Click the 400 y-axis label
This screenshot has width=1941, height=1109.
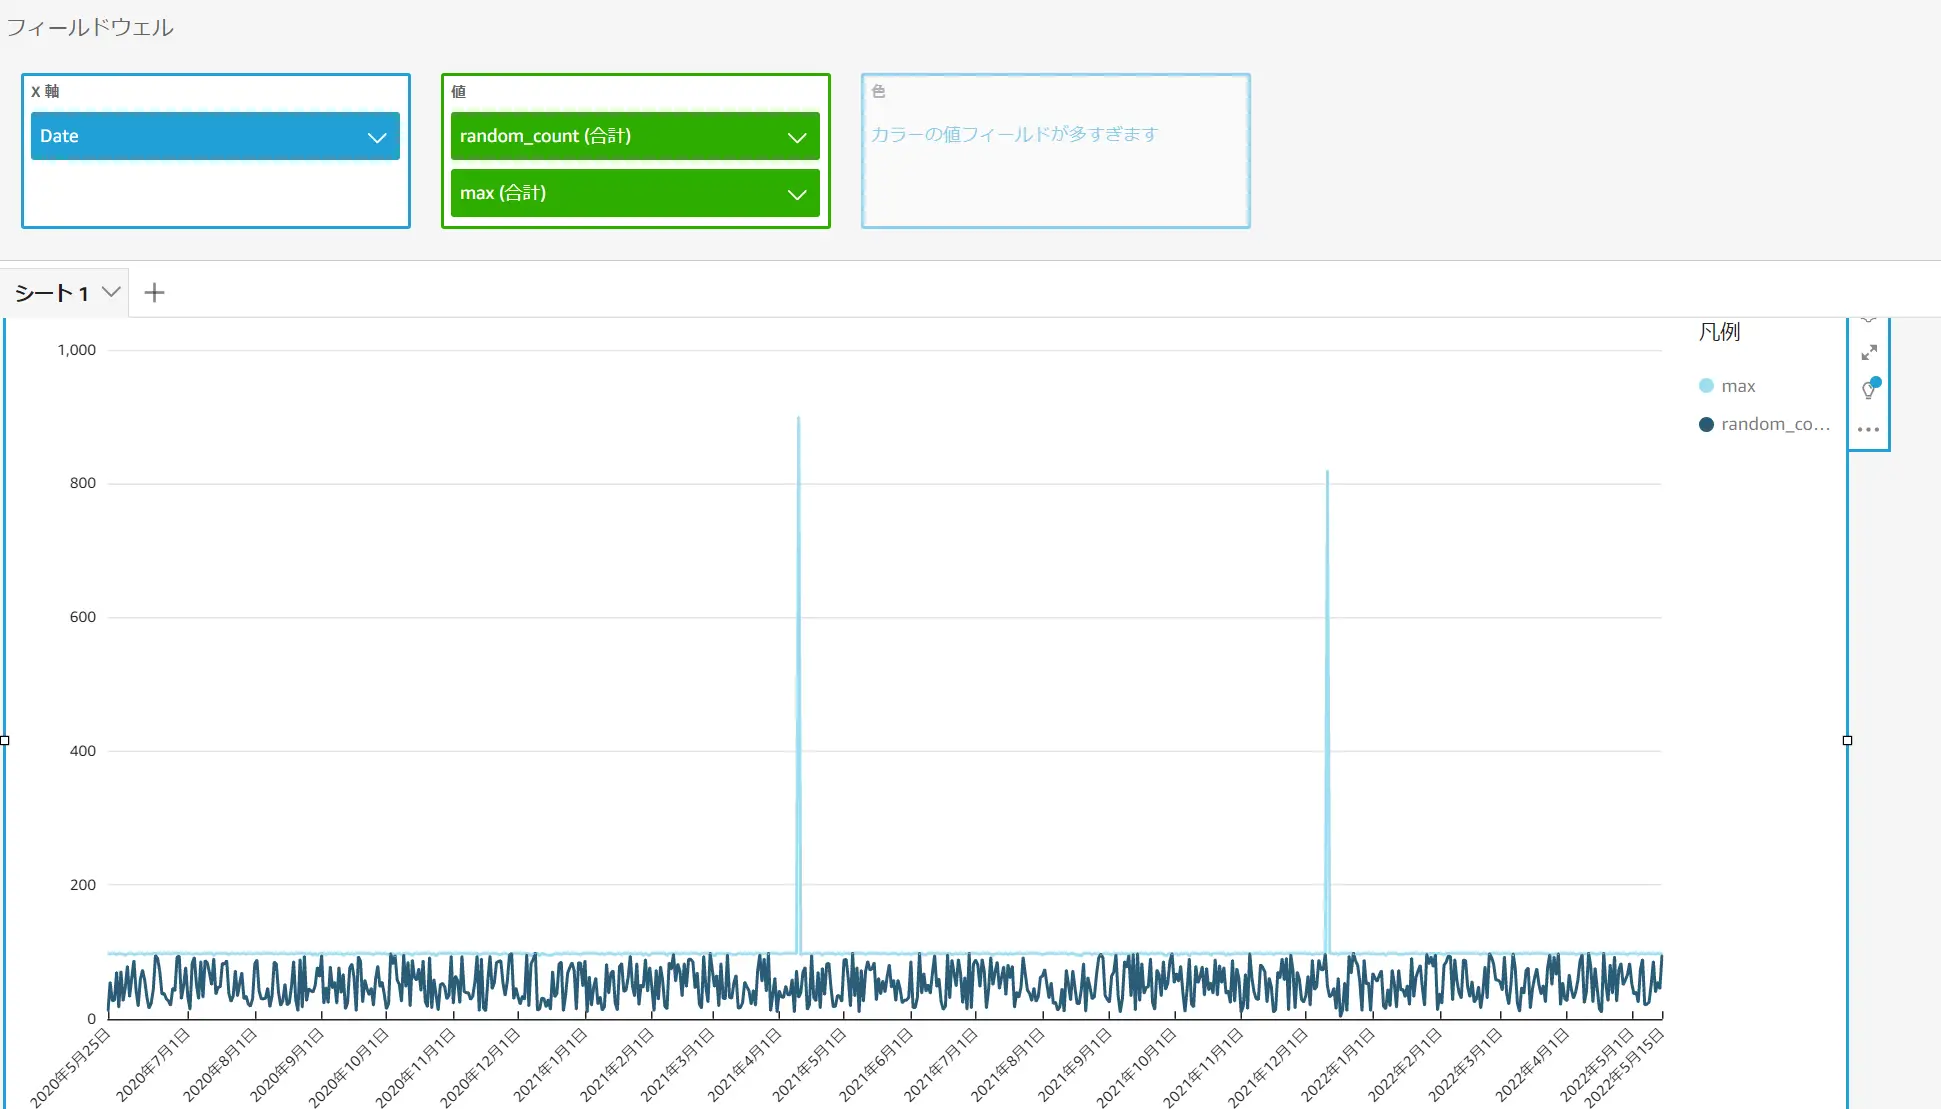coord(83,751)
